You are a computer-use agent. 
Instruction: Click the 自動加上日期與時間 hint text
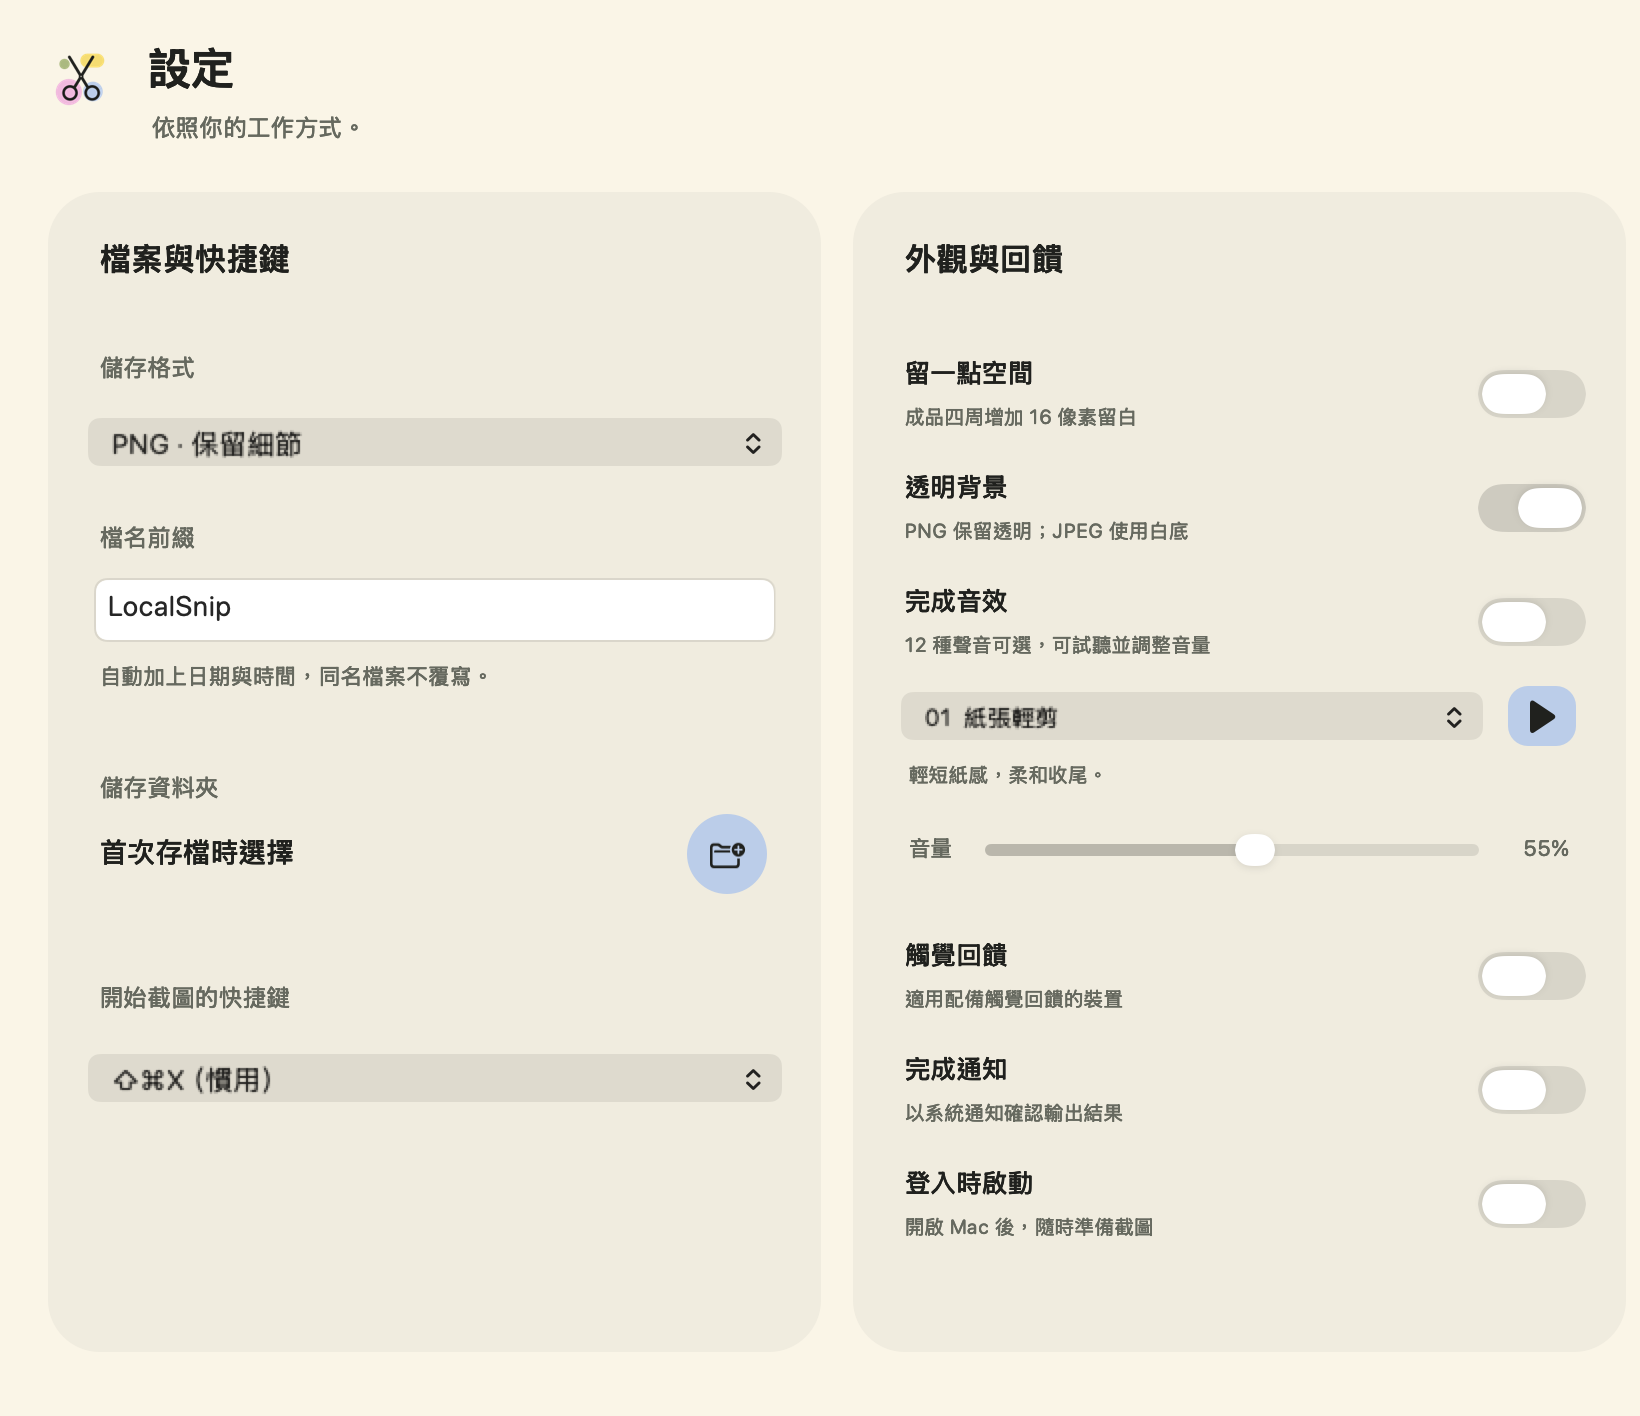click(295, 677)
